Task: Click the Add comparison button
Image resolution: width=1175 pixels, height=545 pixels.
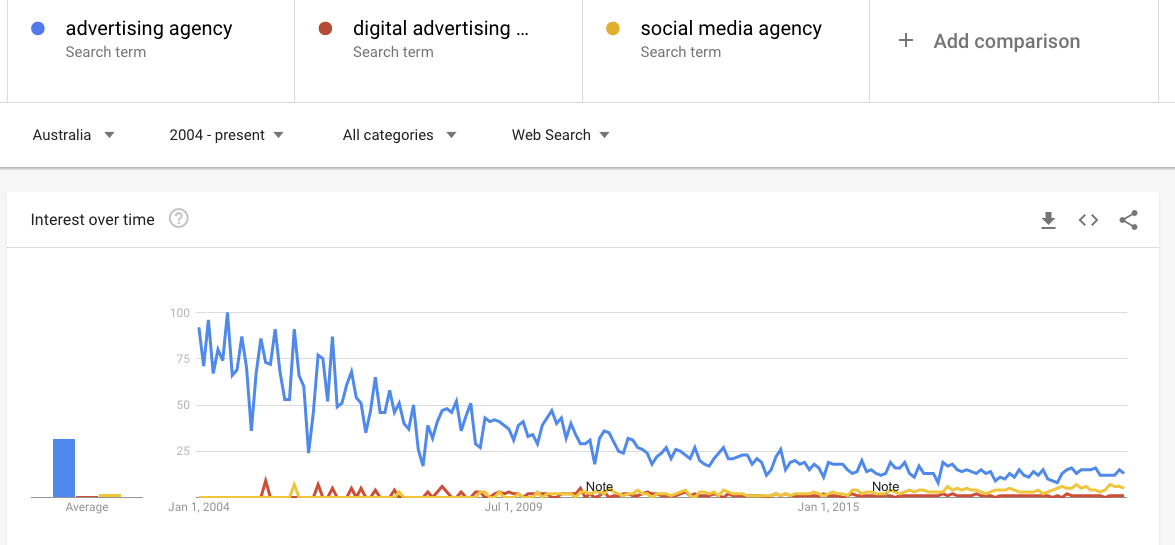Action: pyautogui.click(x=1006, y=41)
